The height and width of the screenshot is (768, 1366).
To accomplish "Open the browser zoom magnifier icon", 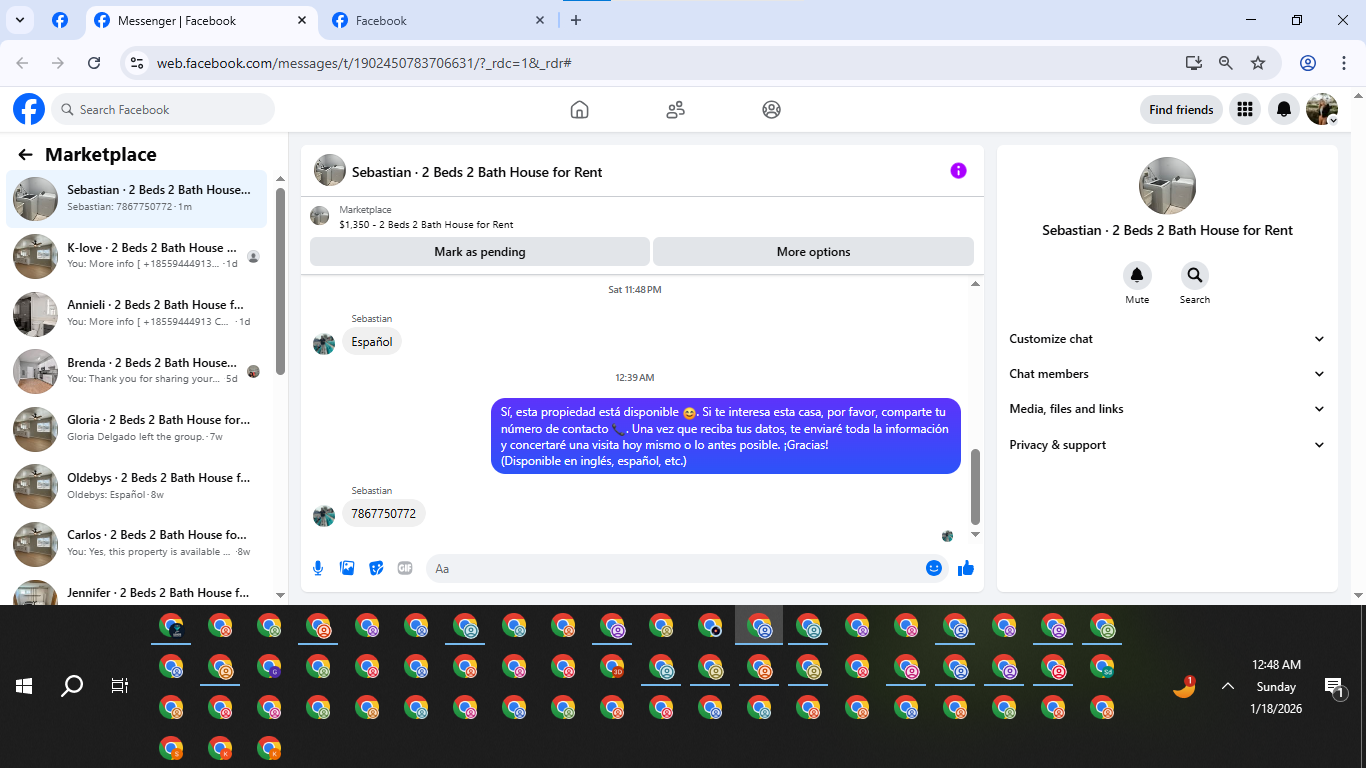I will click(x=1225, y=63).
